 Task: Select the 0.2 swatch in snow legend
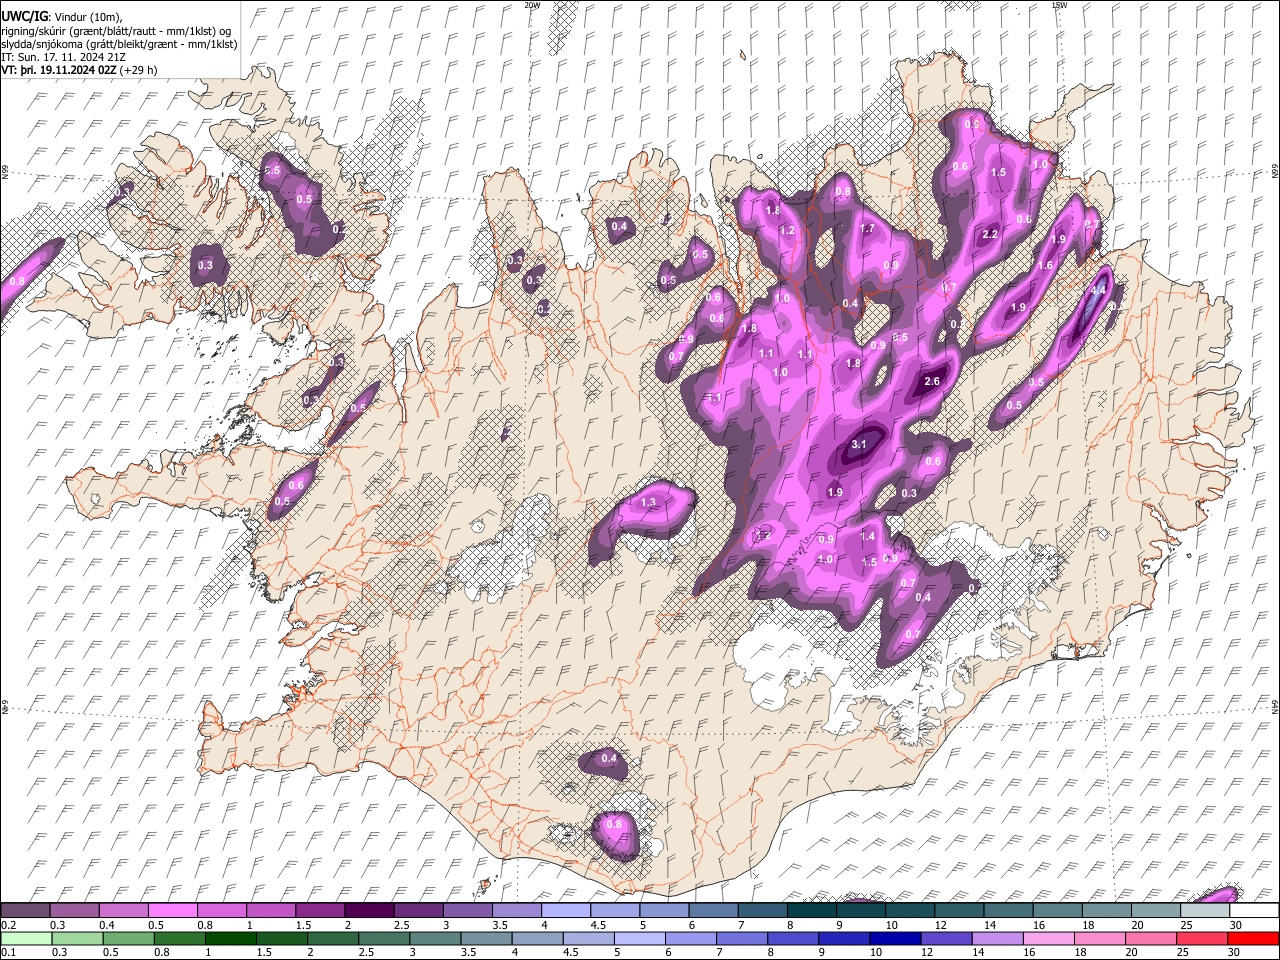coord(25,911)
